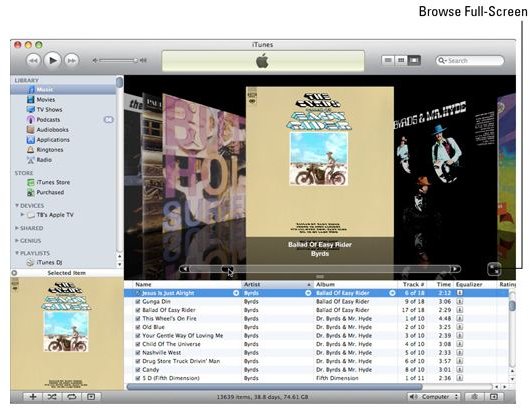Image resolution: width=530 pixels, height=408 pixels.
Task: Switch to Cover Flow view icon
Action: pos(414,61)
